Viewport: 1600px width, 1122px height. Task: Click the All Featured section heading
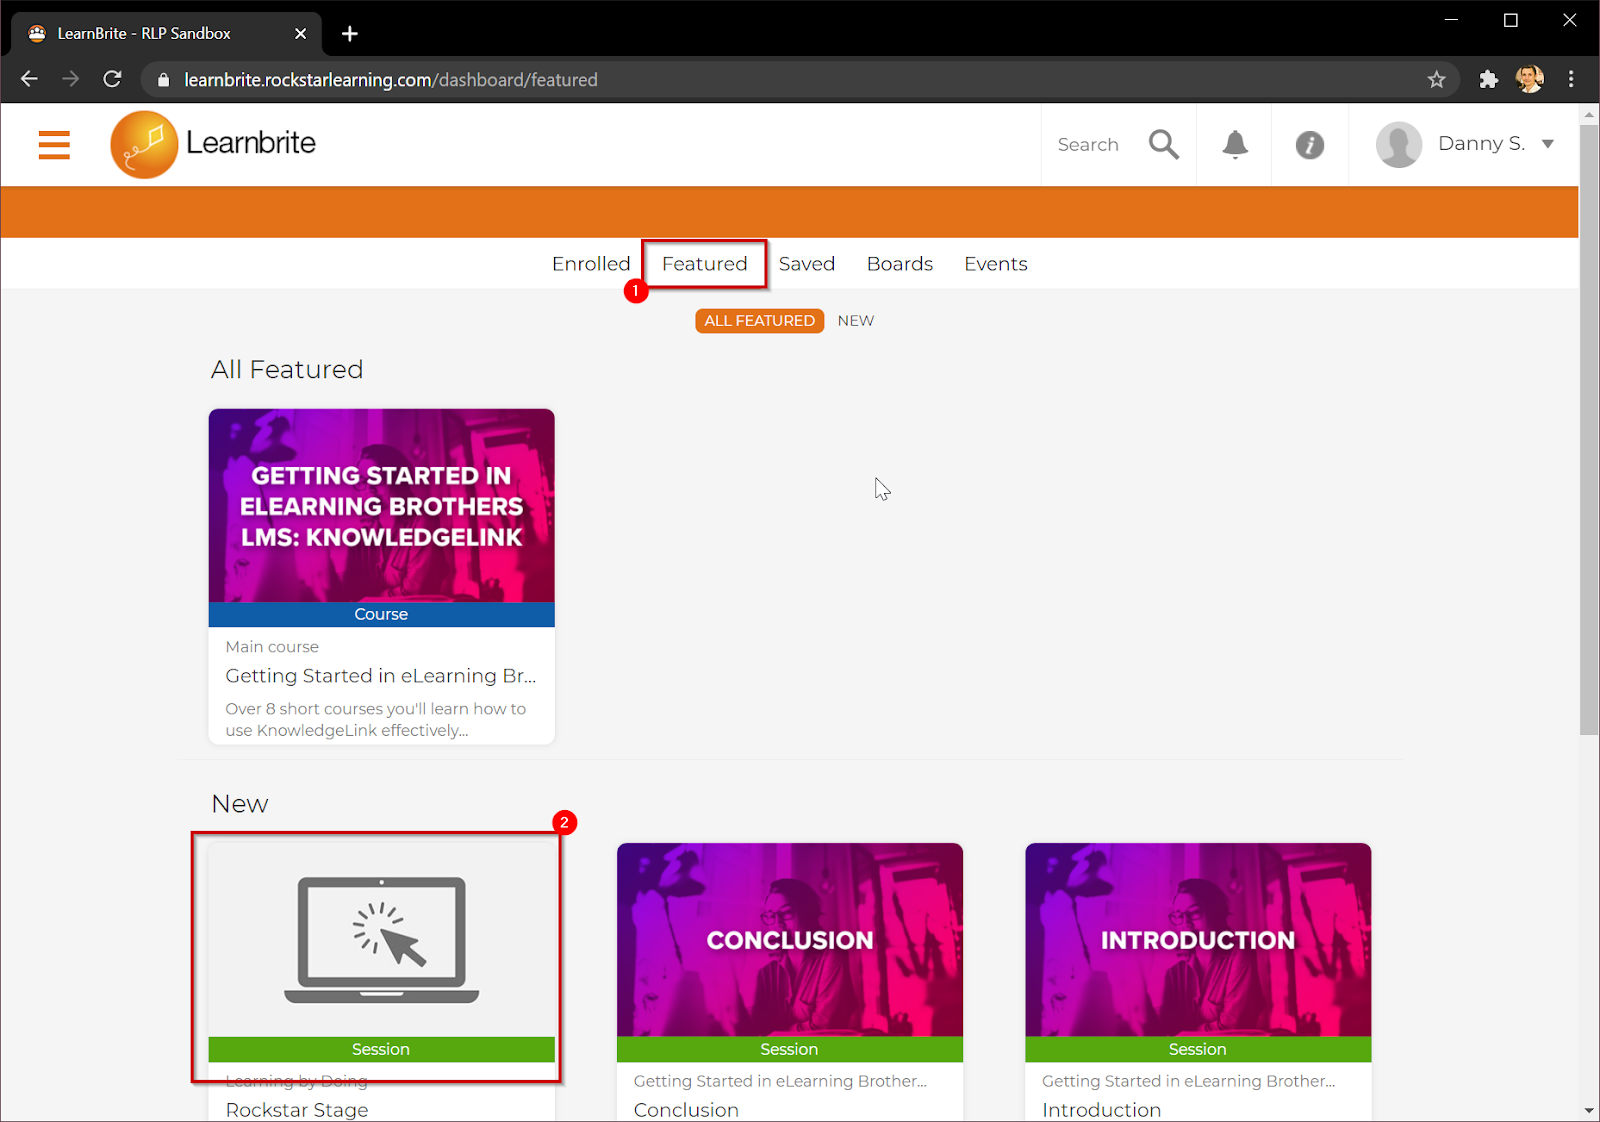pos(287,370)
